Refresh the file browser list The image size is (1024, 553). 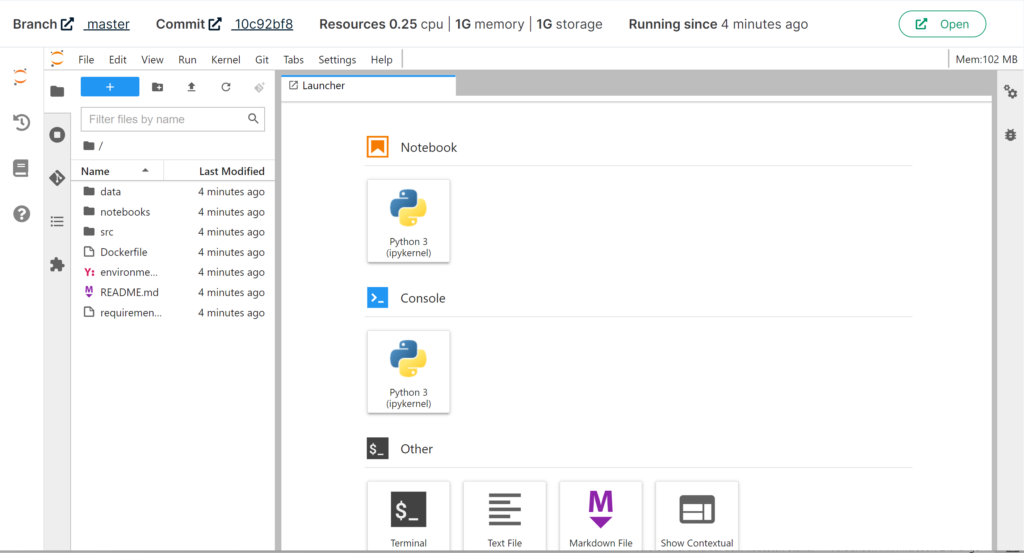(226, 87)
